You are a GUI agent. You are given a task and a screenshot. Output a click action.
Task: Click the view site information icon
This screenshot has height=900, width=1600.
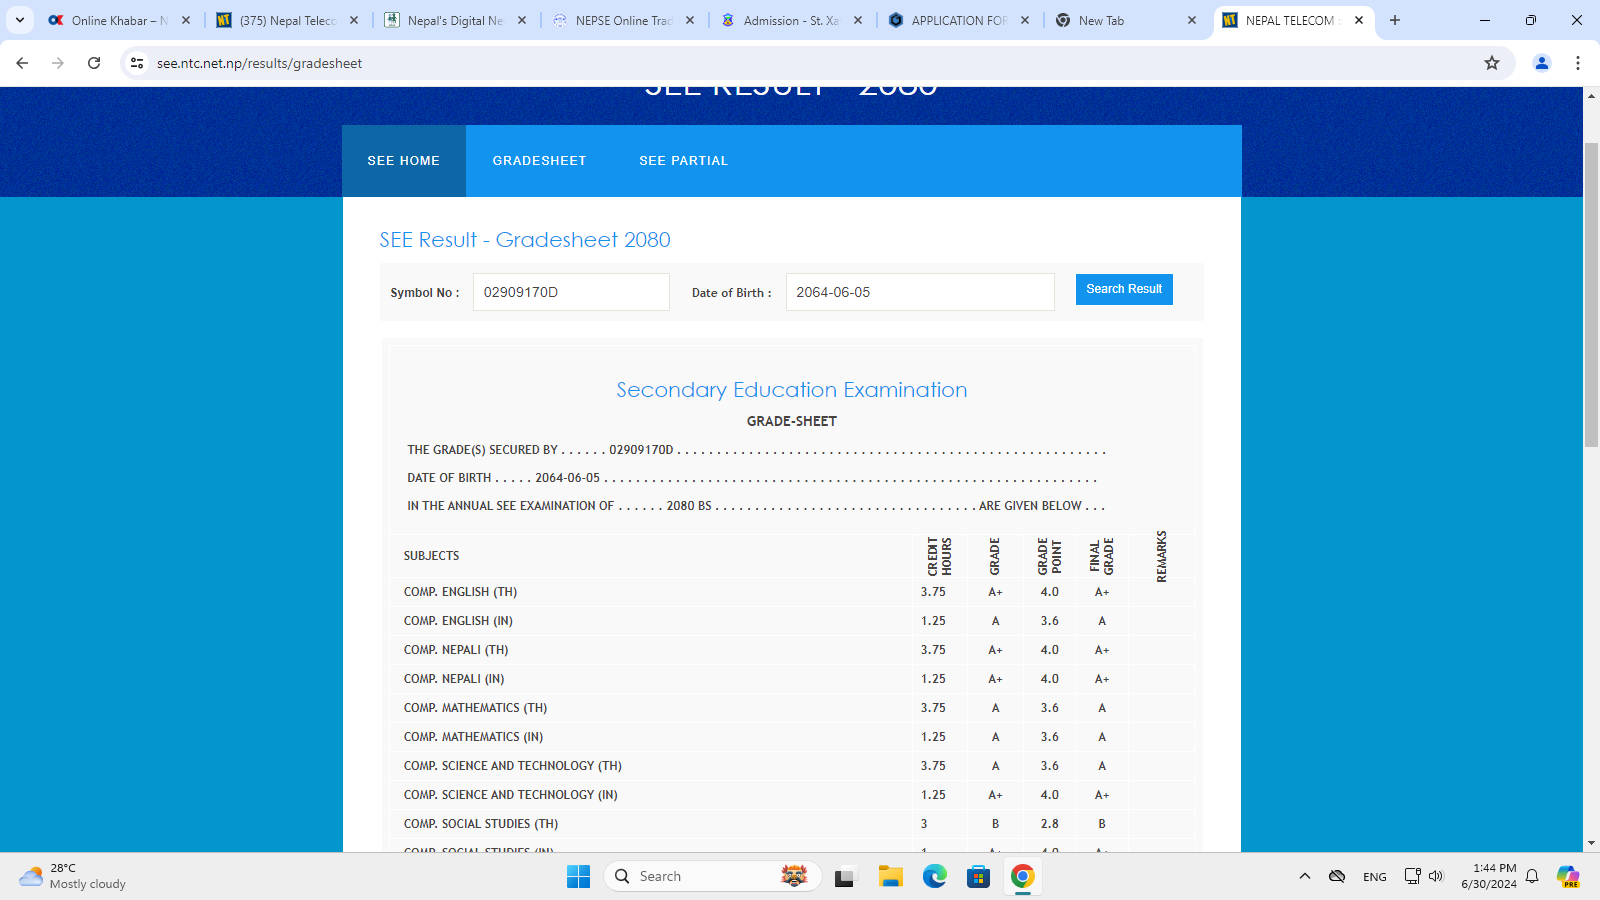pyautogui.click(x=137, y=63)
